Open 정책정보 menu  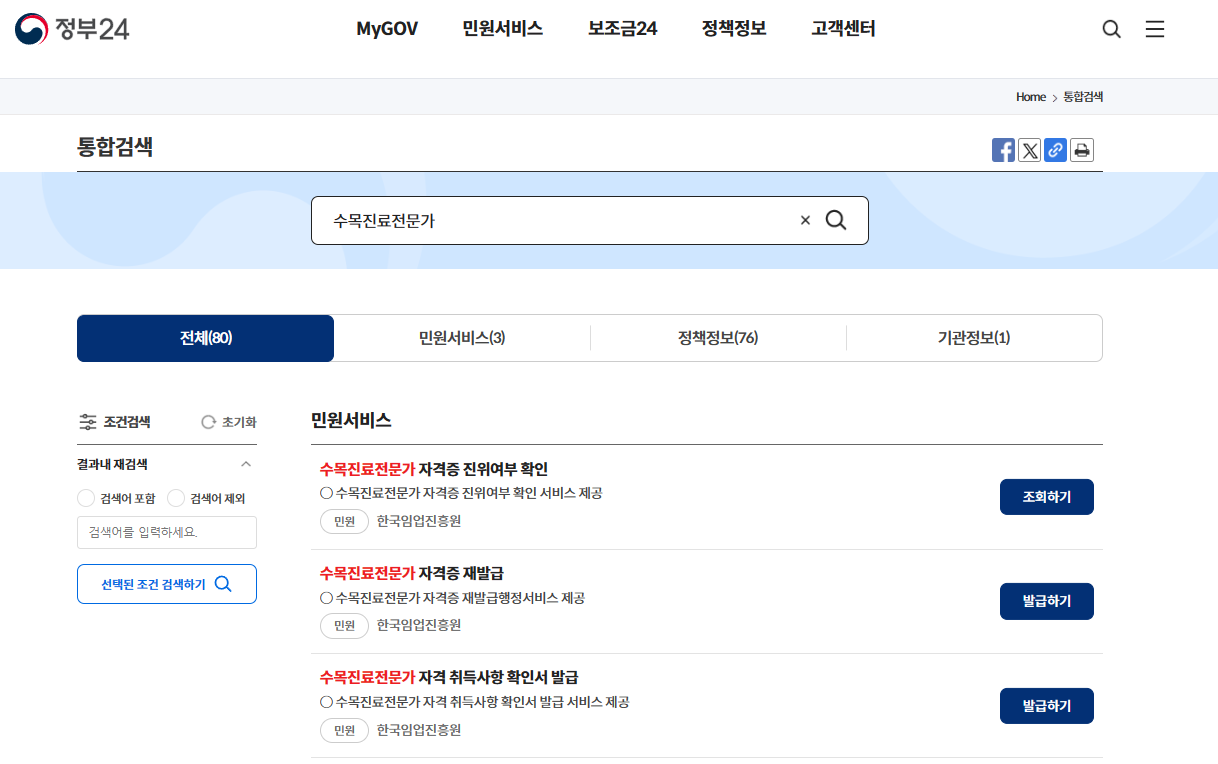click(734, 29)
